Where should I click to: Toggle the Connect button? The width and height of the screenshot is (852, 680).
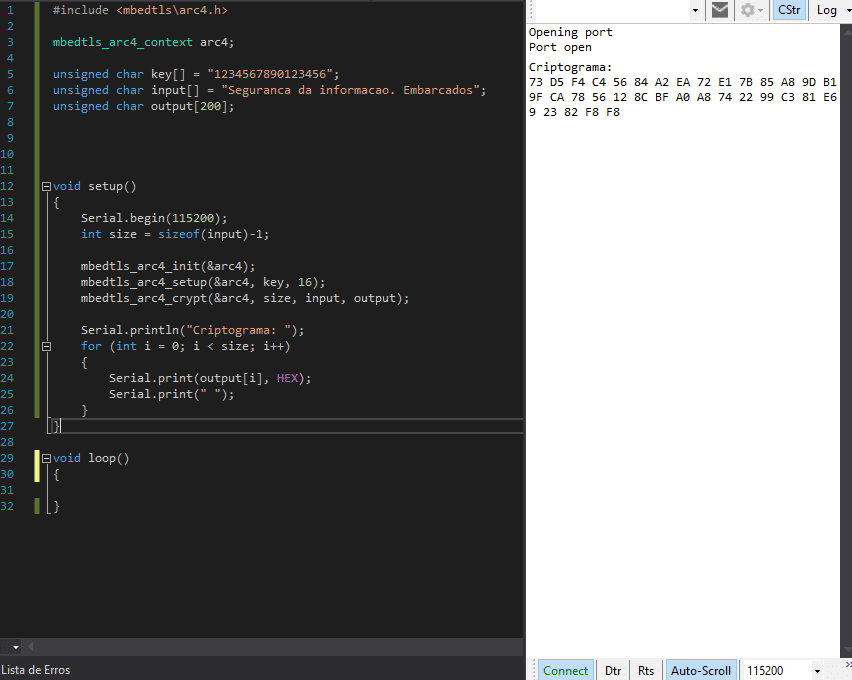point(565,670)
